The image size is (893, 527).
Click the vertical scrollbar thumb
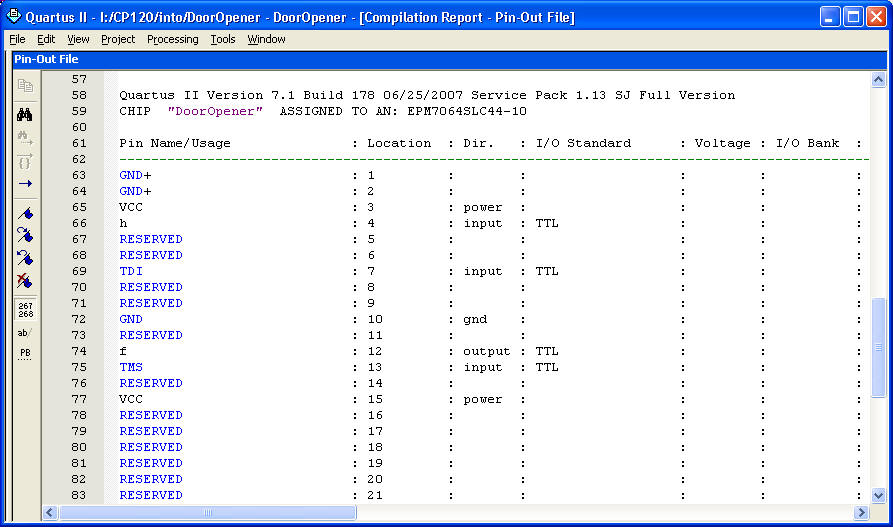point(878,347)
